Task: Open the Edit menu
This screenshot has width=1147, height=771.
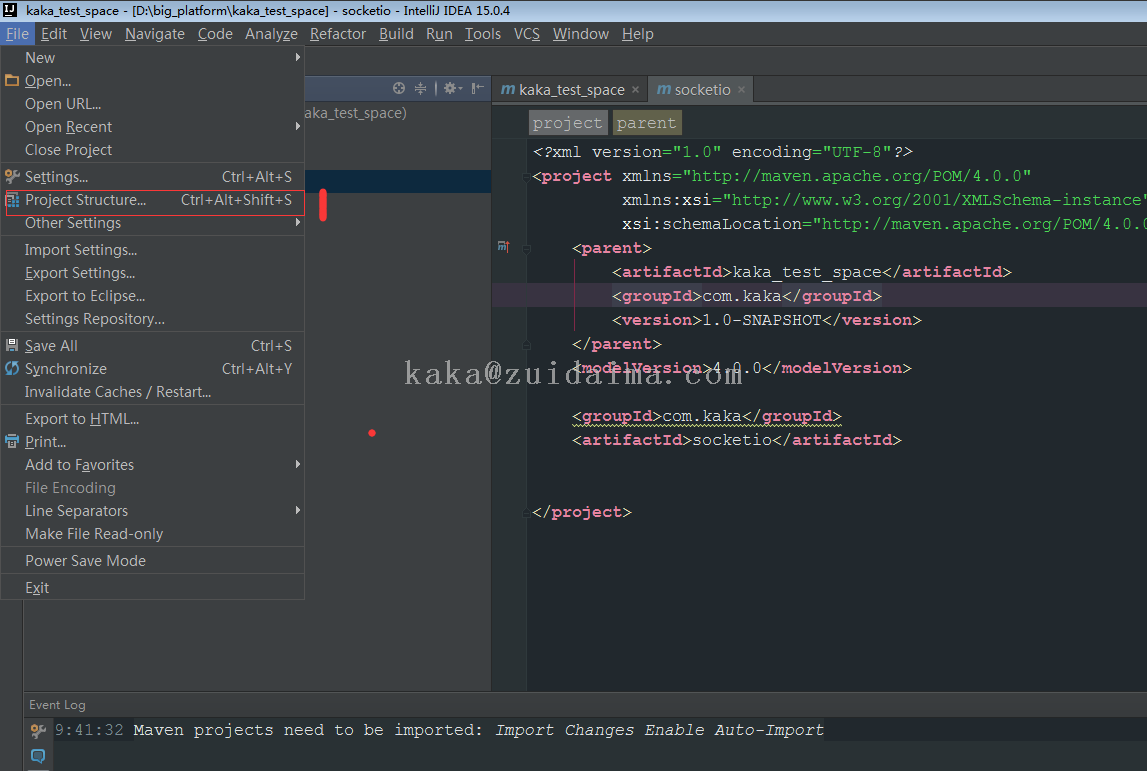Action: point(53,34)
